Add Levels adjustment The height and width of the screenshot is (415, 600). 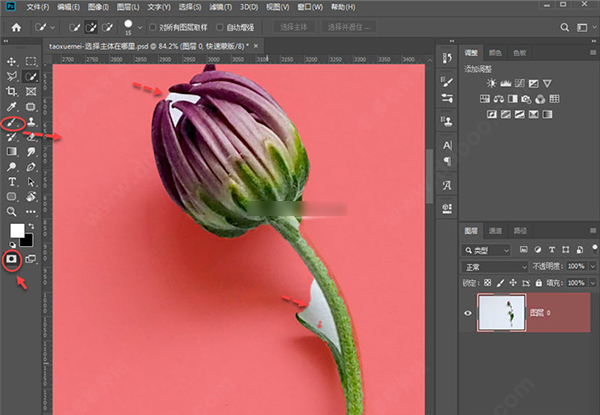pos(505,83)
